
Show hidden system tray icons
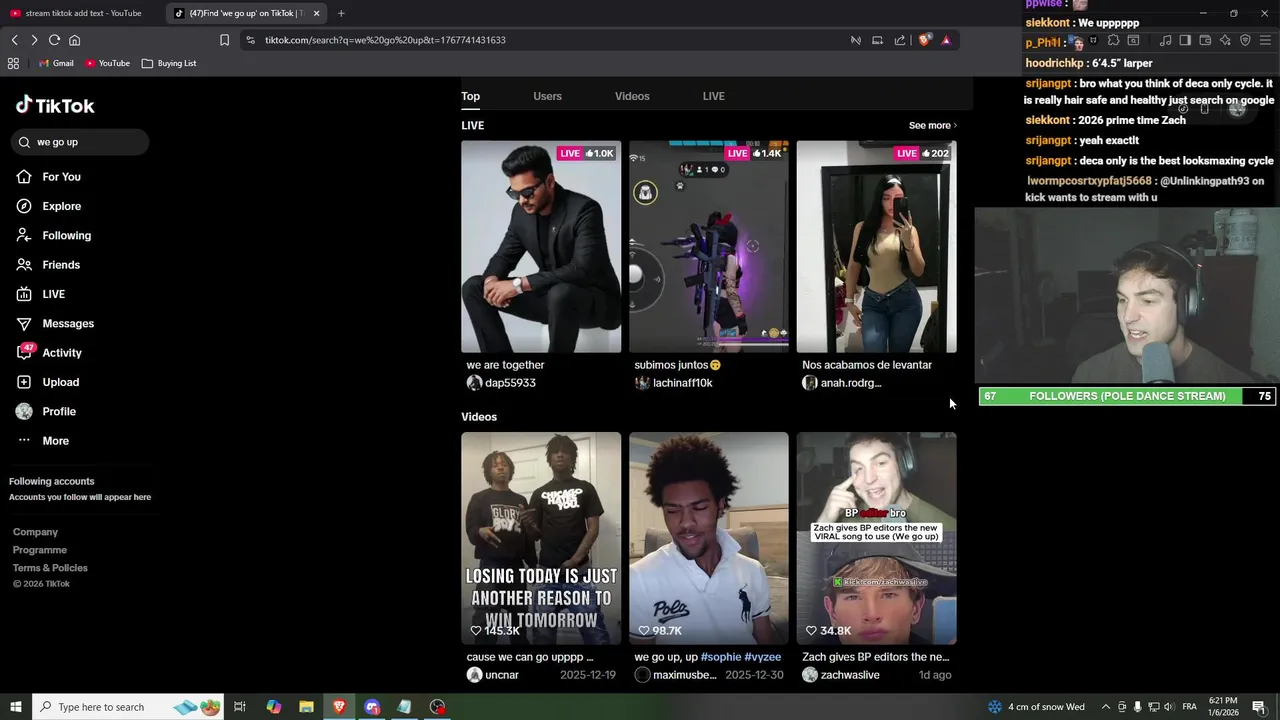1105,707
